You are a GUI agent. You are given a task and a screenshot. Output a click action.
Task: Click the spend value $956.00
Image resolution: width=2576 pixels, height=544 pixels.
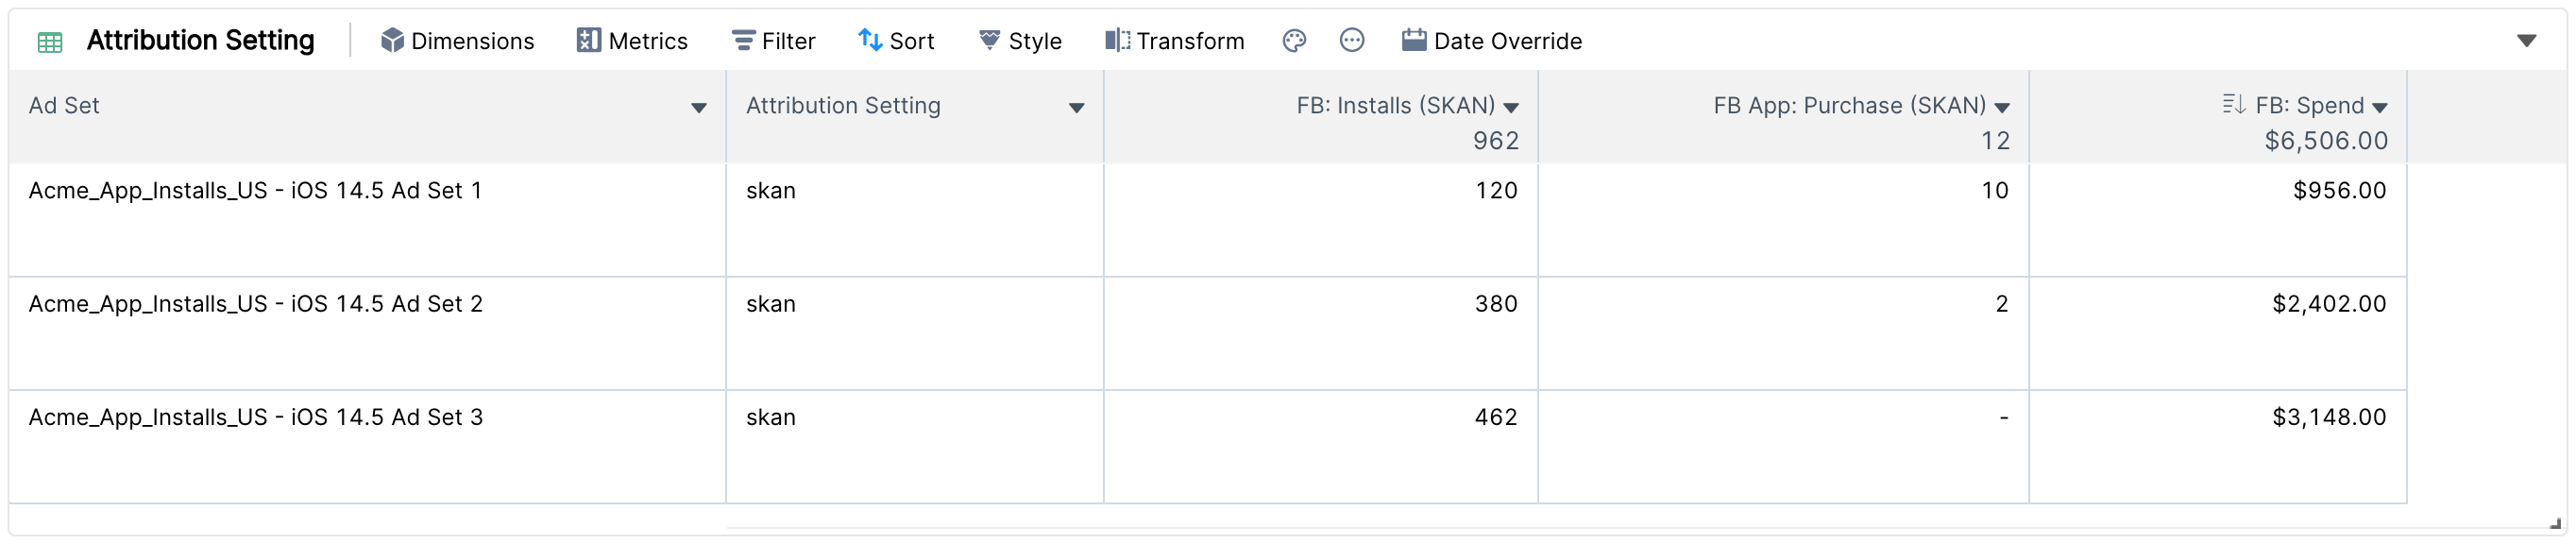[2339, 191]
